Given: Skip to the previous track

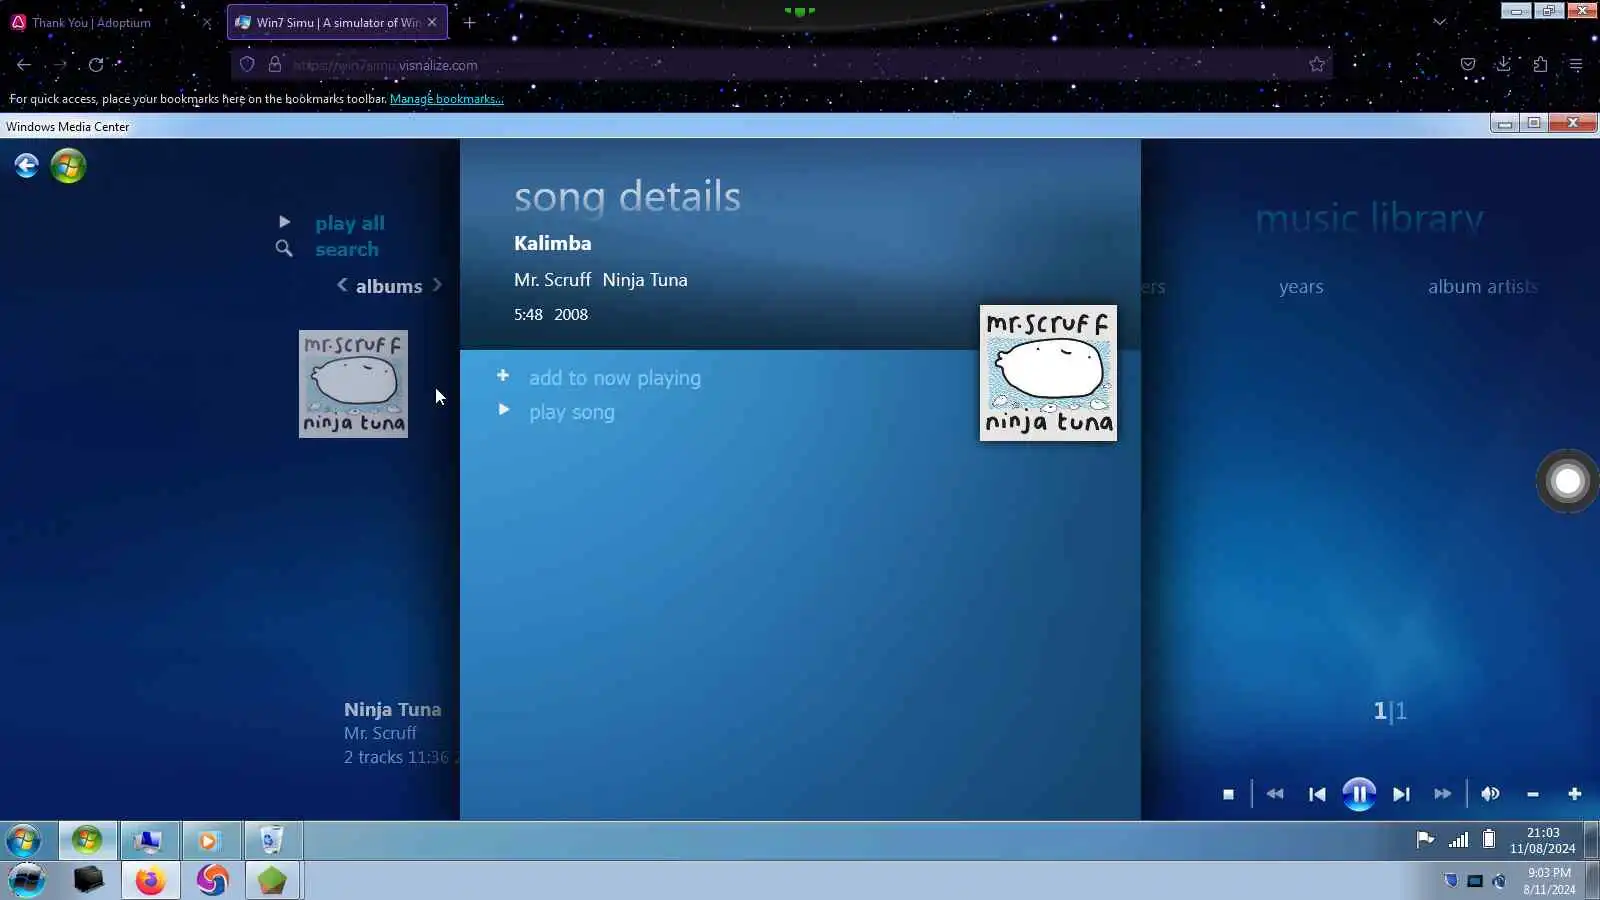Looking at the screenshot, I should coord(1317,794).
